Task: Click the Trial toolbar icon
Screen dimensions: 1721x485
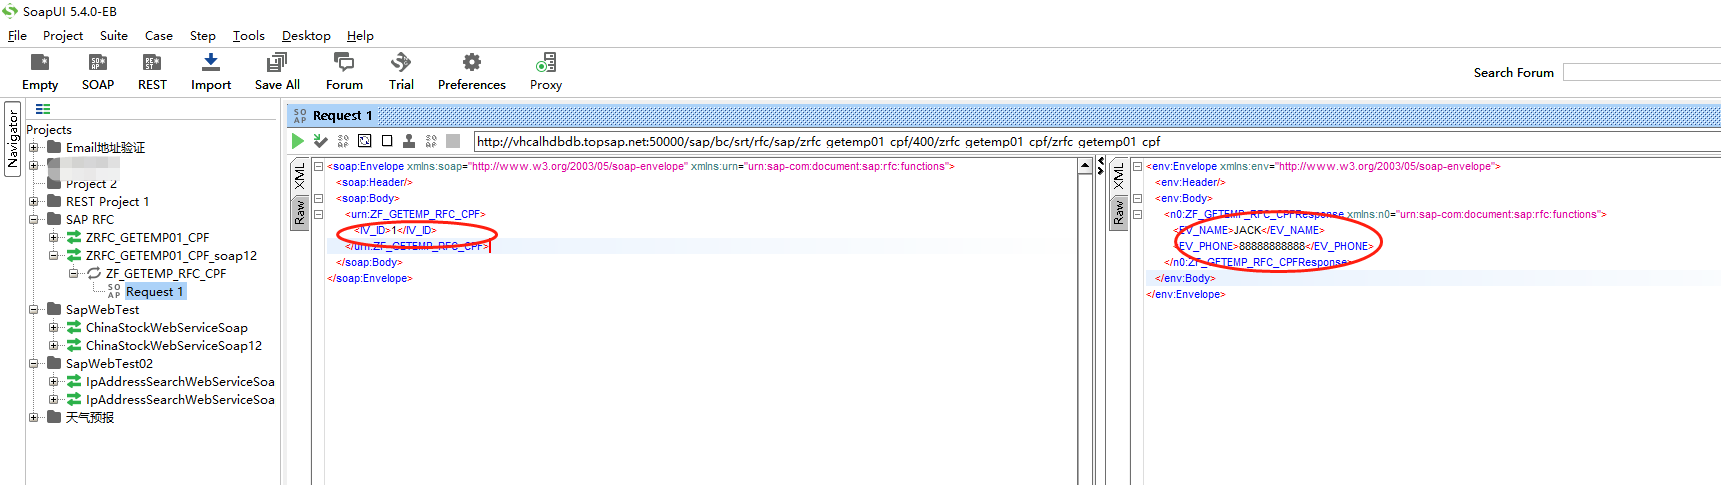Action: pos(401,63)
